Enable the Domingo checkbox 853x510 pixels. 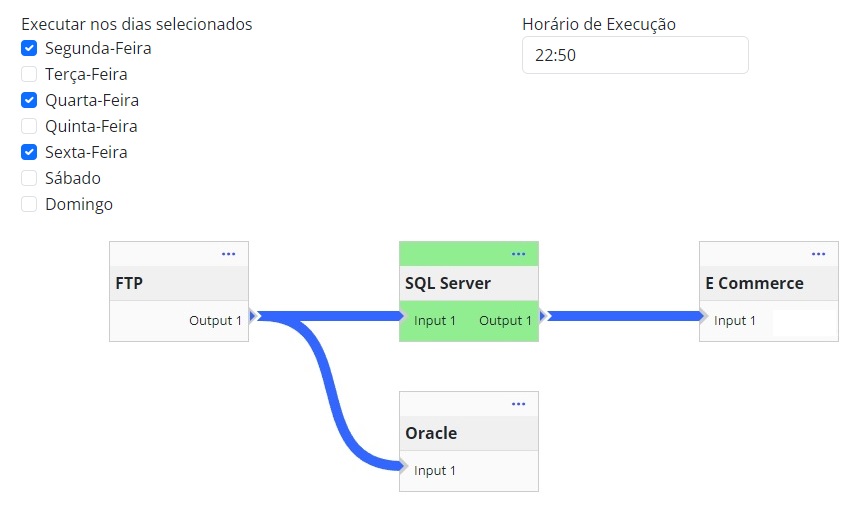click(x=29, y=204)
